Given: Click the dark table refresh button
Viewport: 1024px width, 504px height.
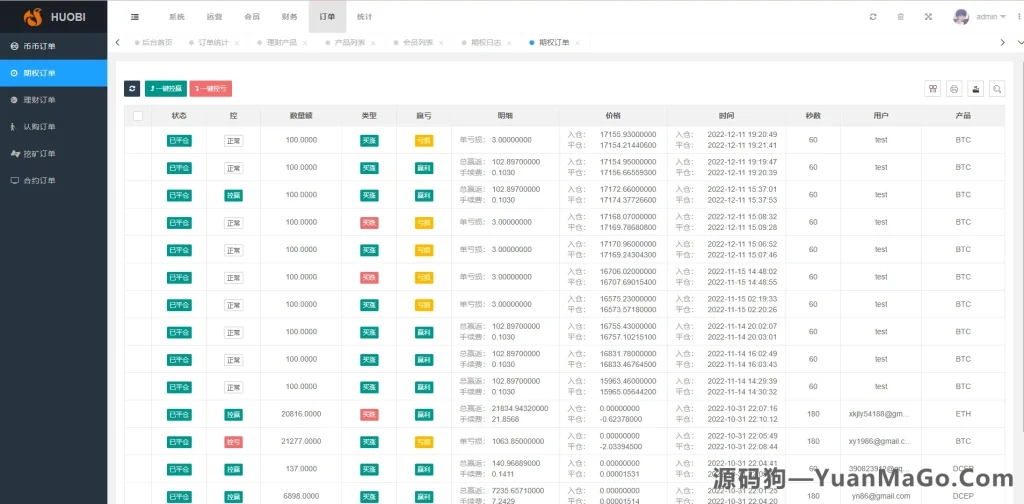Looking at the screenshot, I should click(x=132, y=89).
